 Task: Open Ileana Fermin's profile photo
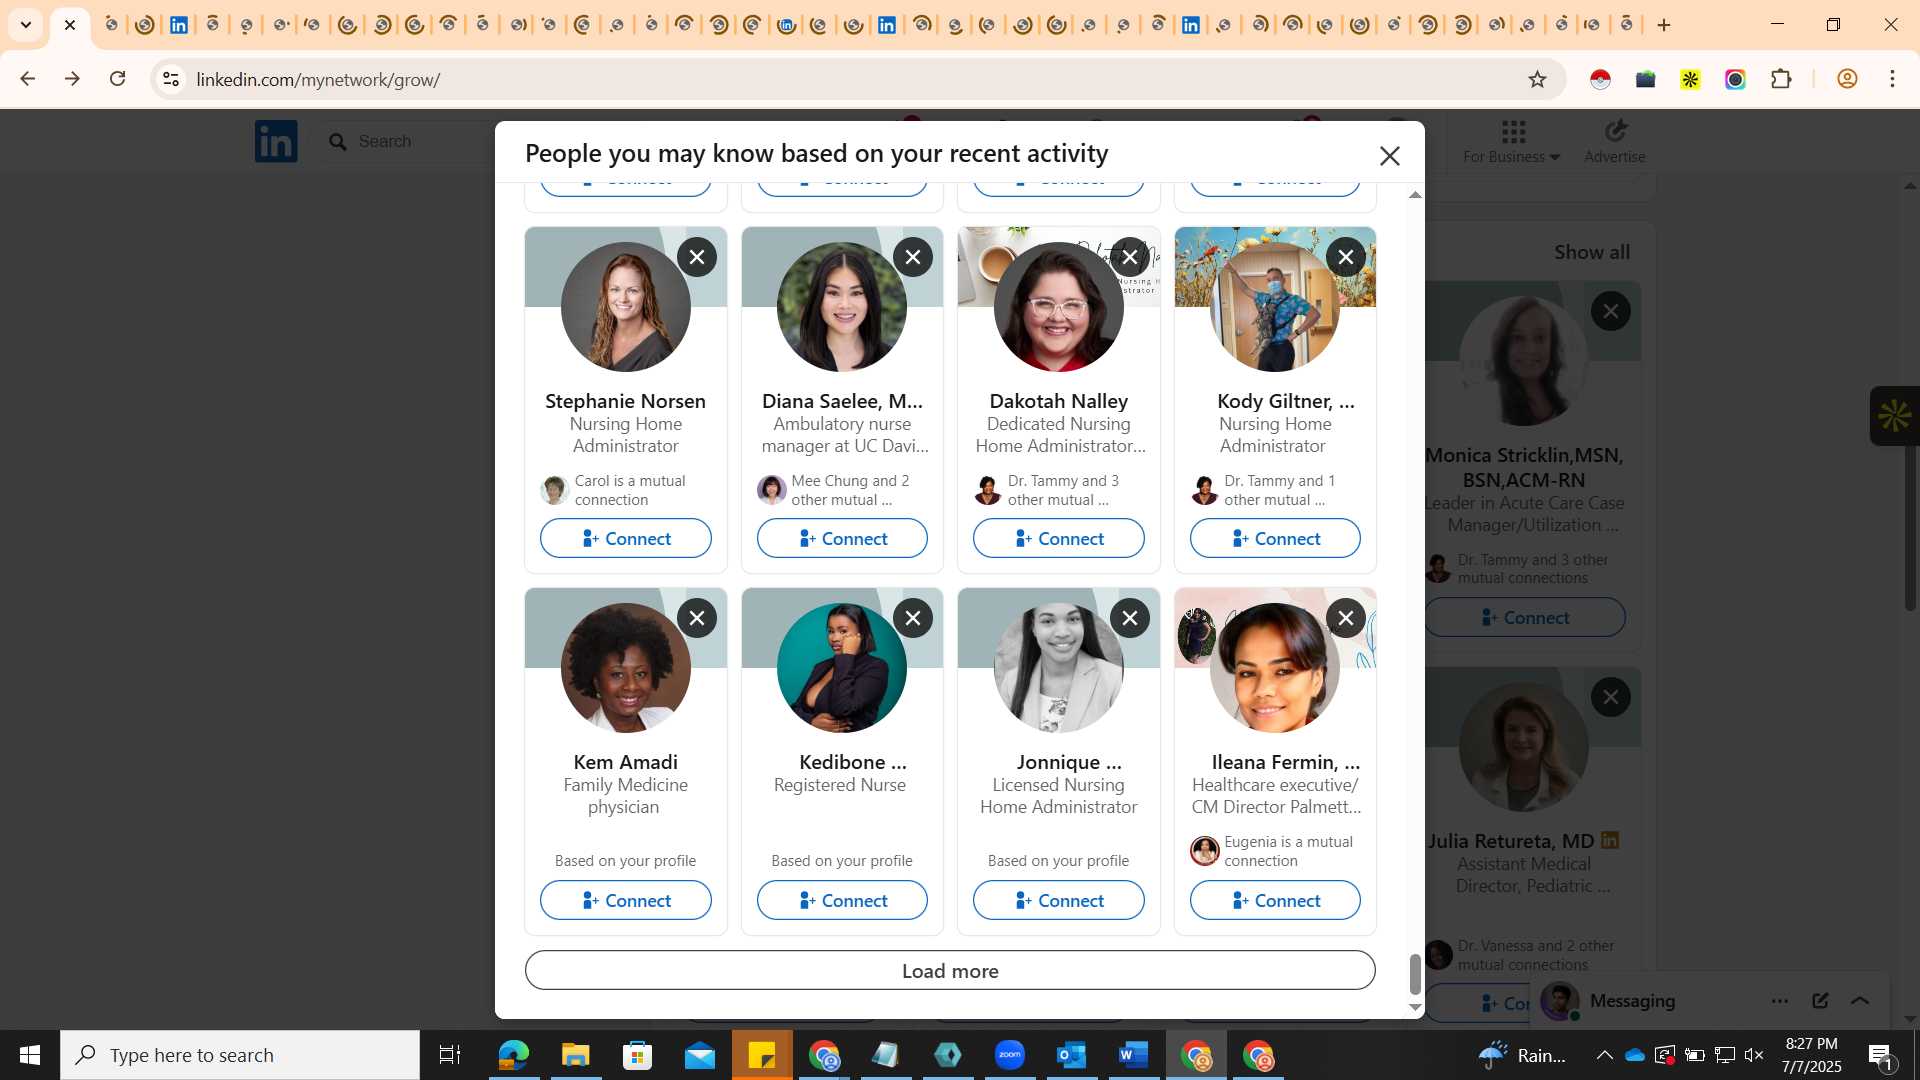click(1275, 668)
